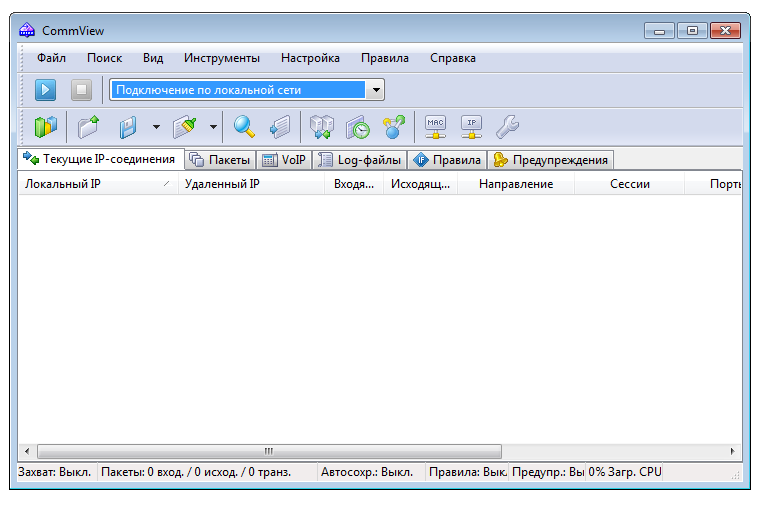Open the network adapter selection combo box

pos(247,90)
